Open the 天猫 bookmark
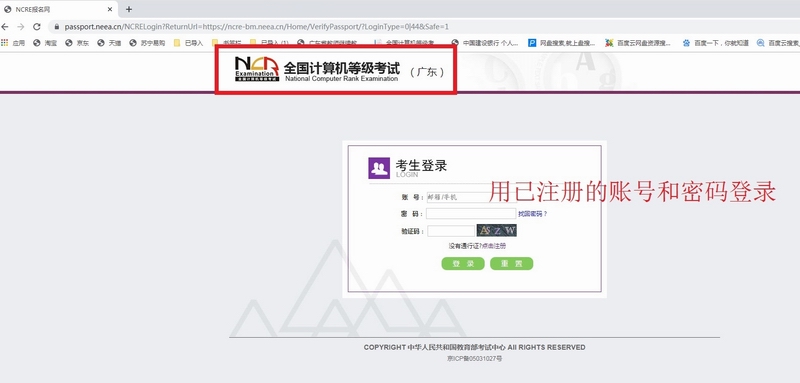This screenshot has height=383, width=800. point(109,43)
